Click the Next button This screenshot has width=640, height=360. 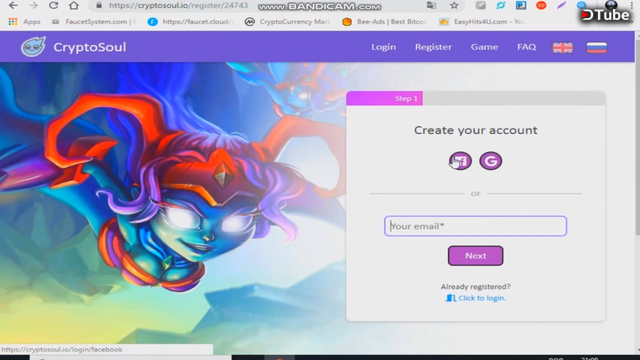point(476,256)
